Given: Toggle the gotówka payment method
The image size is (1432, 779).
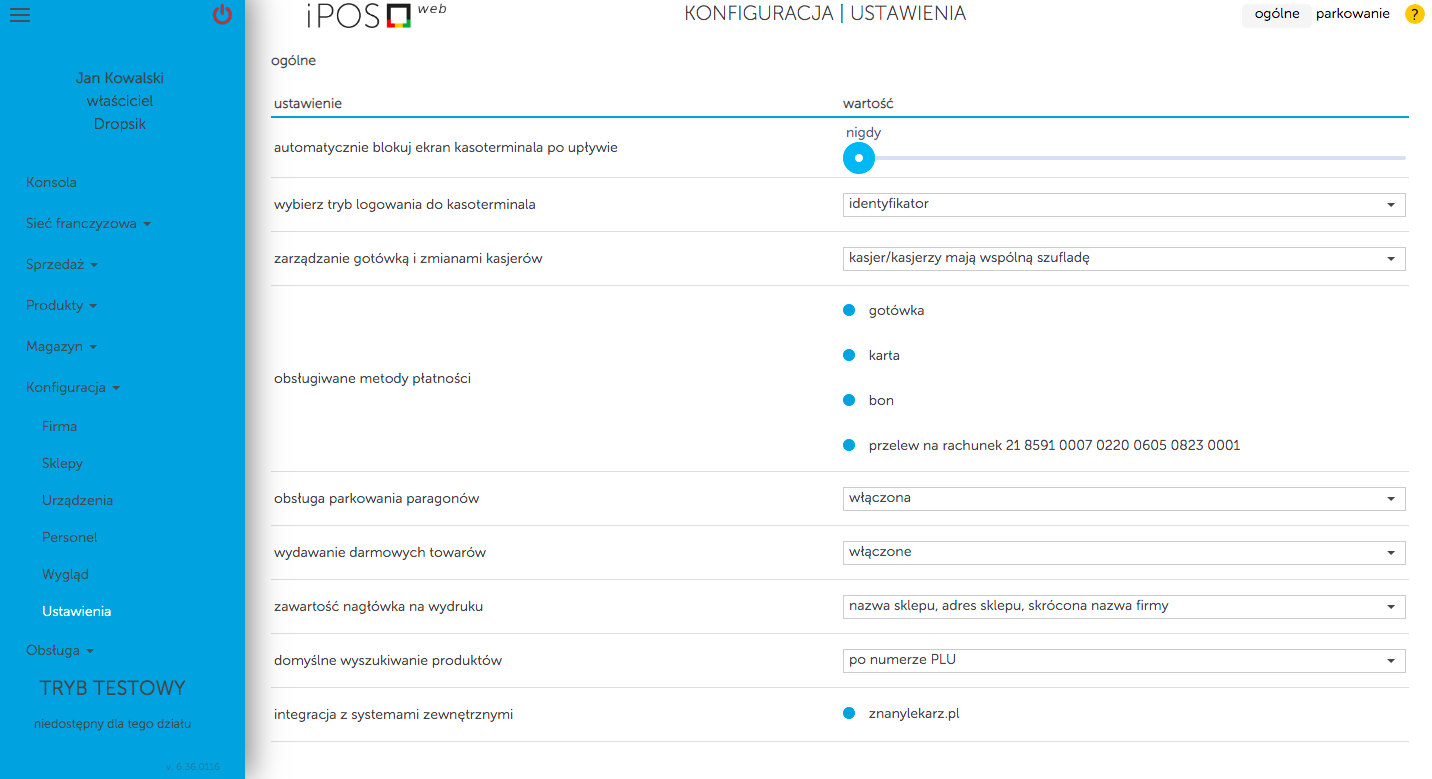Looking at the screenshot, I should 849,310.
